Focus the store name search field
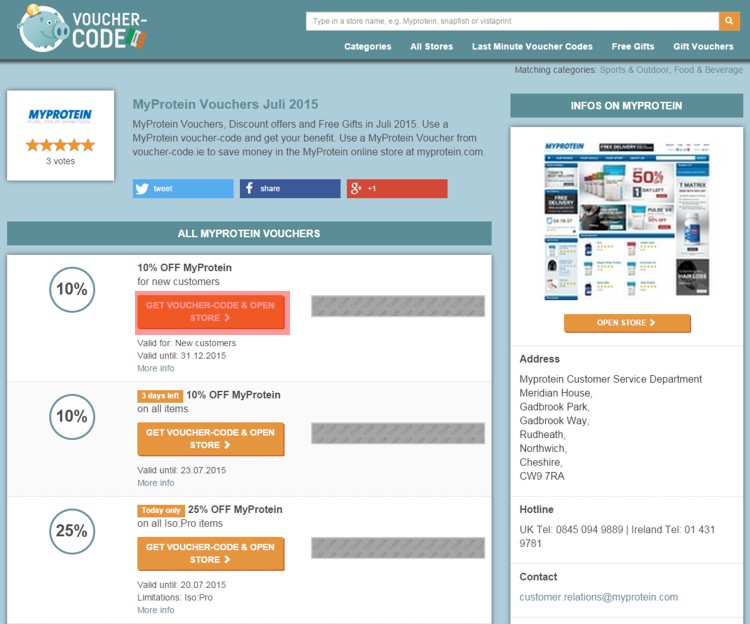Viewport: 750px width, 624px height. (x=512, y=21)
